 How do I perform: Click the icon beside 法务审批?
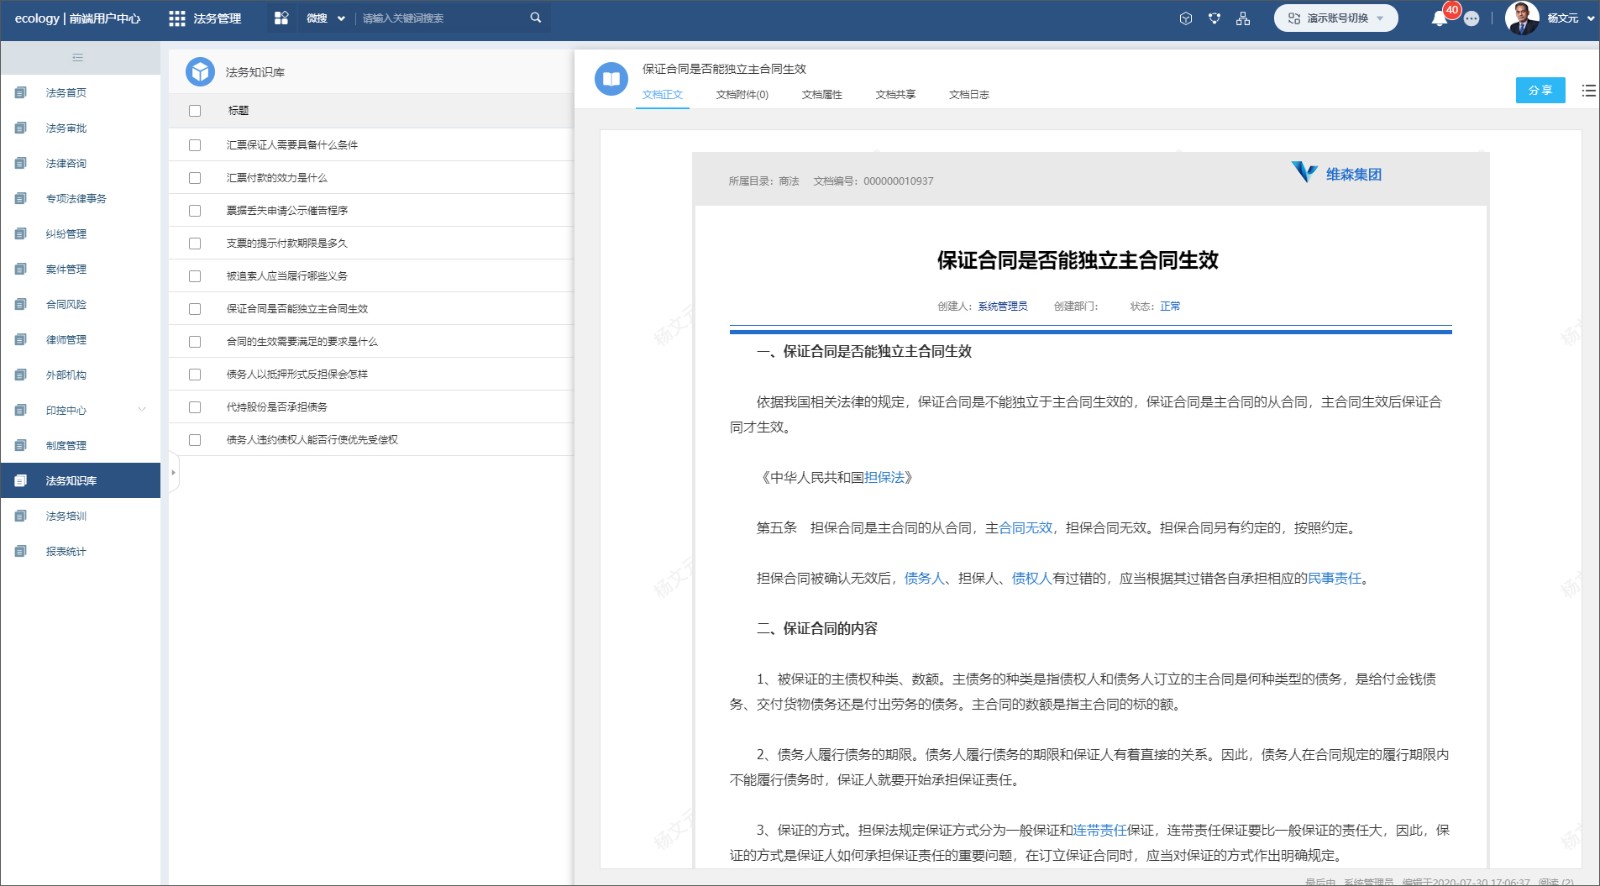coord(21,128)
